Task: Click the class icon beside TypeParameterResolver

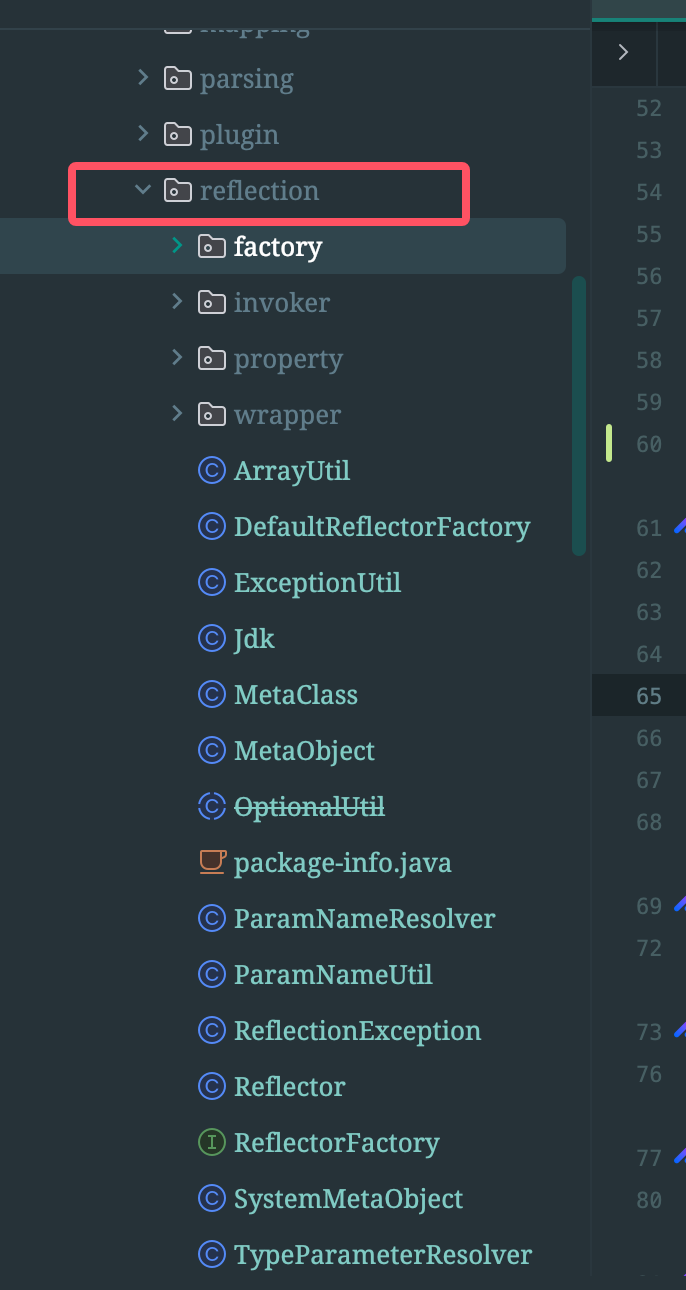Action: point(211,1254)
